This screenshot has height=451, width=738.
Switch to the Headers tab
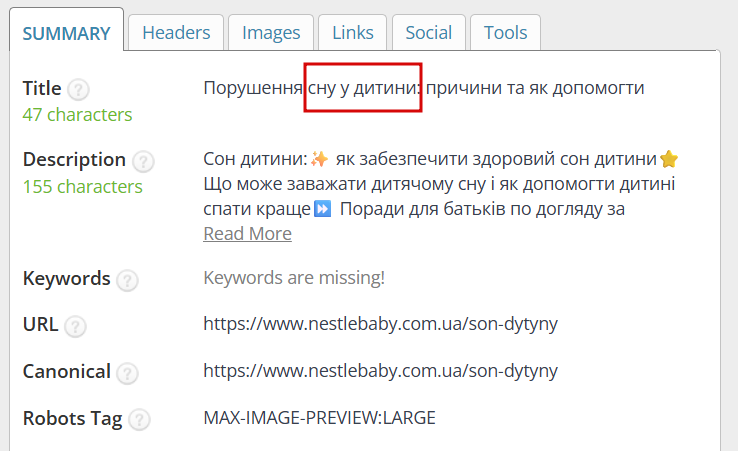coord(176,32)
